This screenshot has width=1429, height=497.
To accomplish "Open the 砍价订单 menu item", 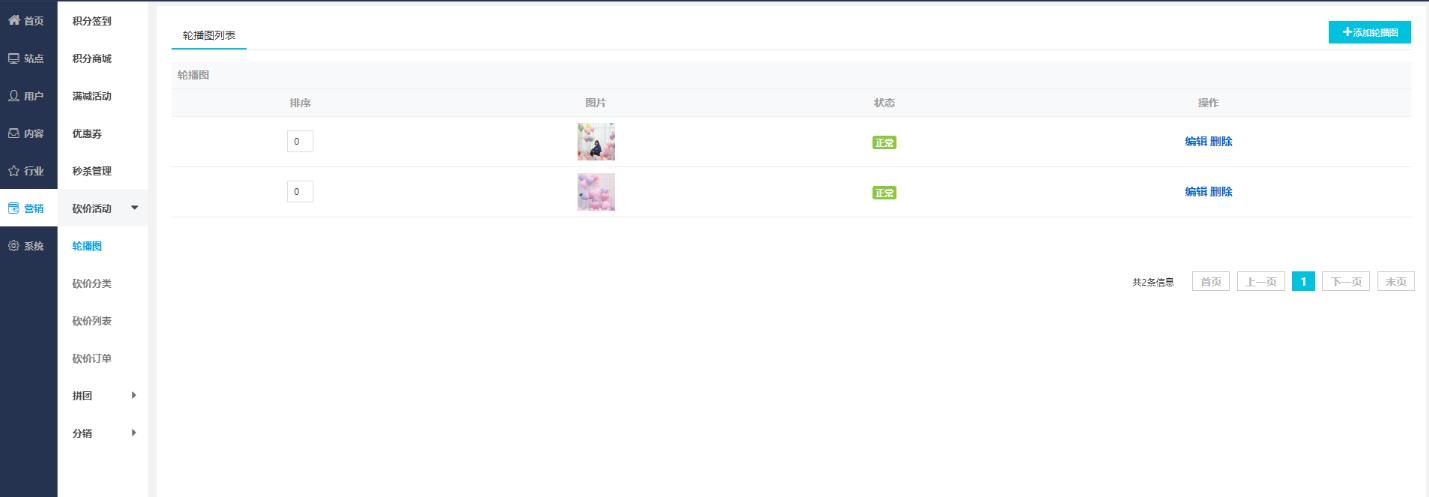I will pyautogui.click(x=92, y=359).
